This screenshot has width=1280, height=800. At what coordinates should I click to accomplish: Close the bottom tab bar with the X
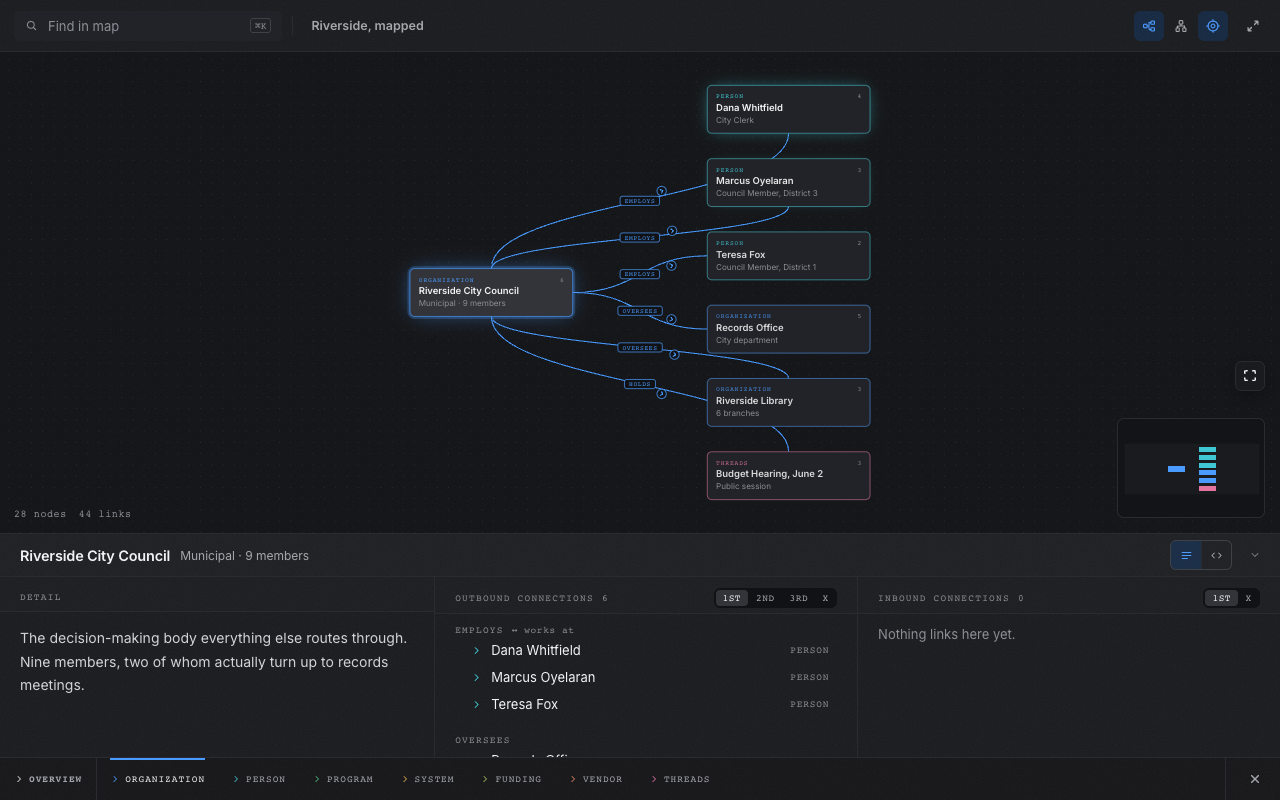1255,779
